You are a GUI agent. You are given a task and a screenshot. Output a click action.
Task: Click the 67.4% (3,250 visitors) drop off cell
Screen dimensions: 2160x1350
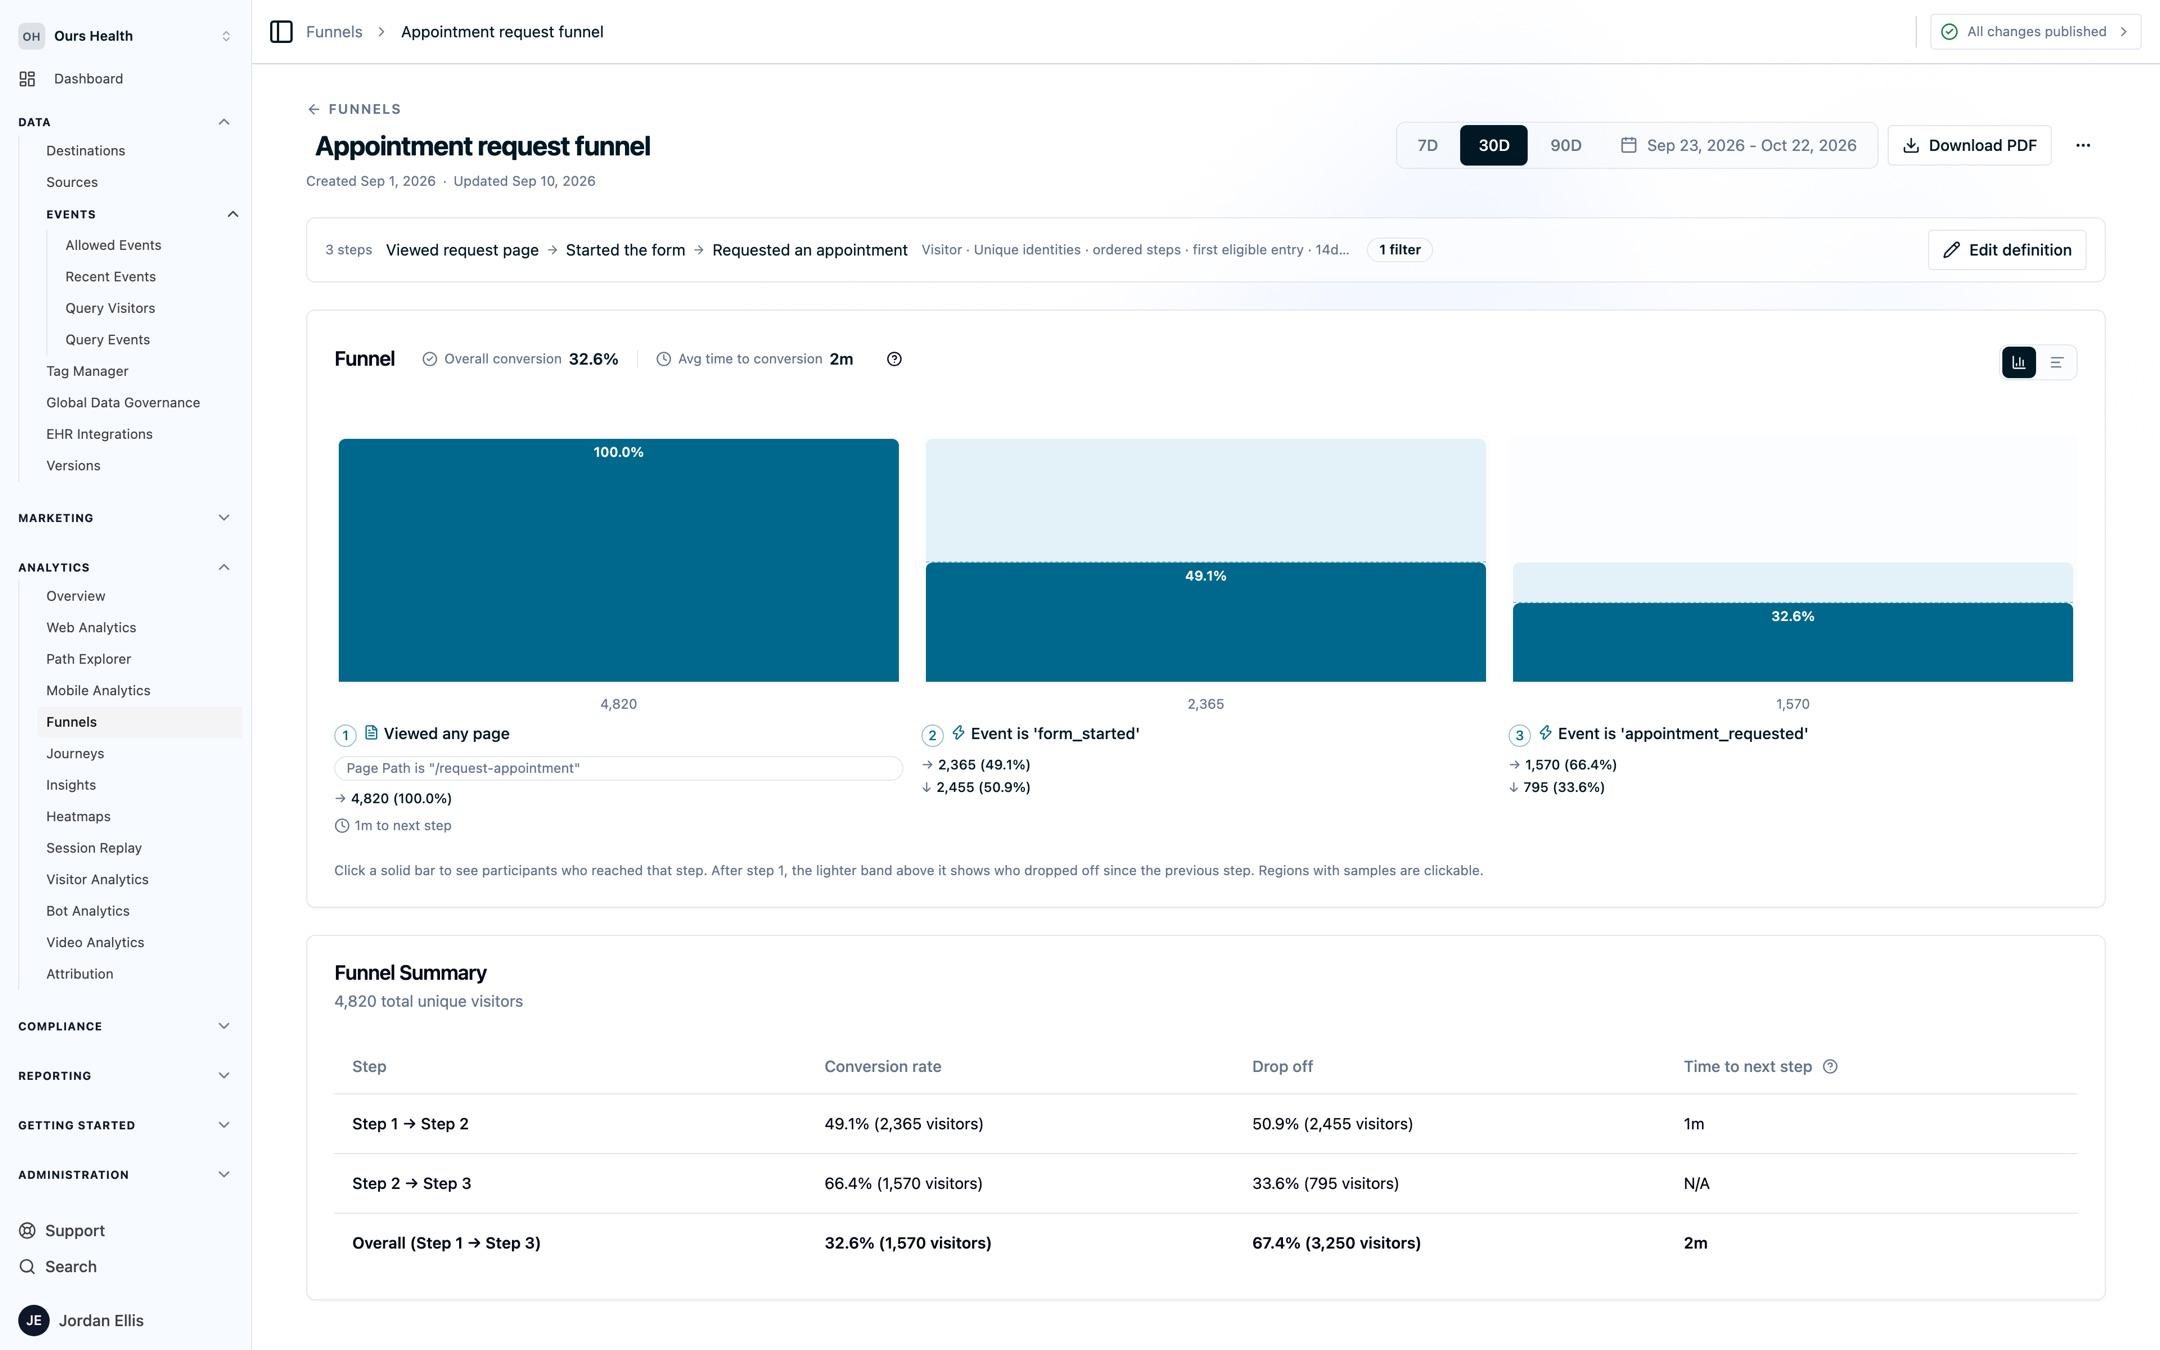[x=1336, y=1243]
